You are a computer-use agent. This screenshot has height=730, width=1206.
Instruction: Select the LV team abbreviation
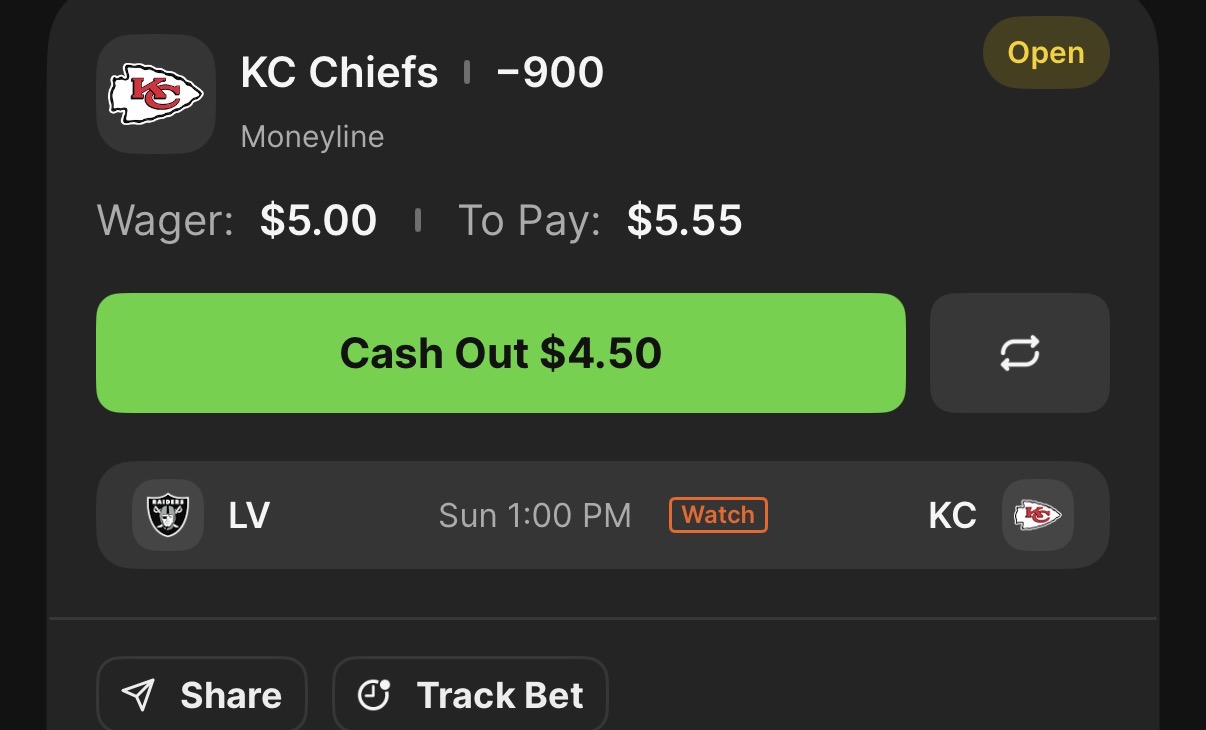pyautogui.click(x=249, y=516)
